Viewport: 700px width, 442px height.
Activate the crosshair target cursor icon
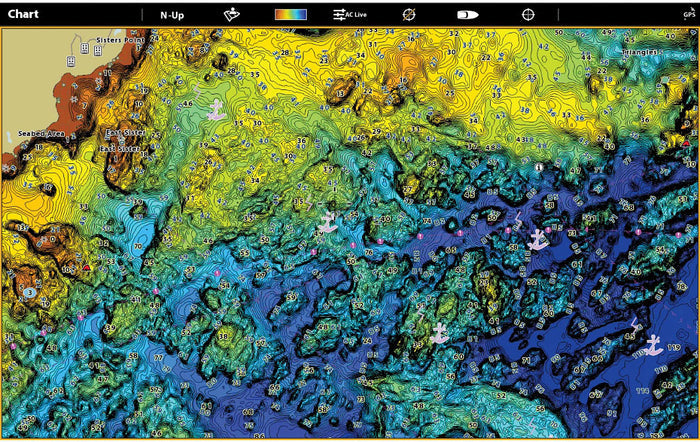(528, 15)
